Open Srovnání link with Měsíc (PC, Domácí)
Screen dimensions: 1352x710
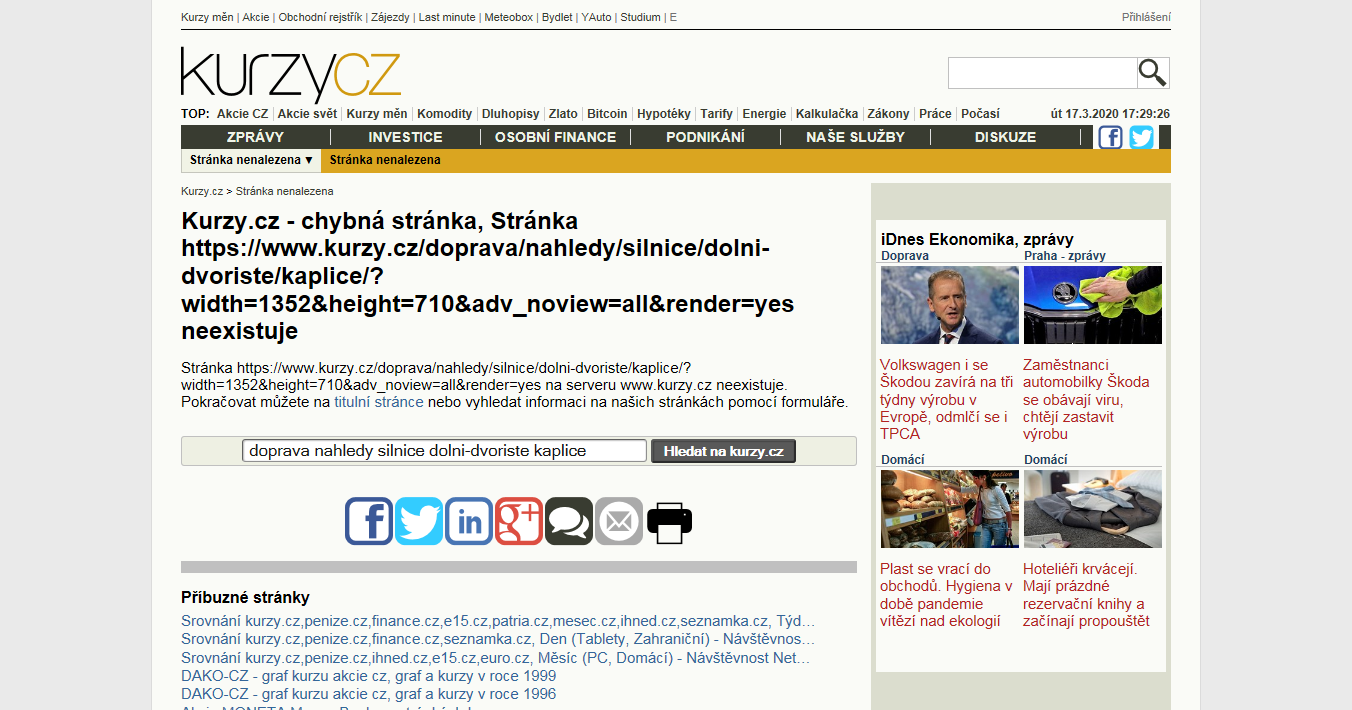click(496, 658)
